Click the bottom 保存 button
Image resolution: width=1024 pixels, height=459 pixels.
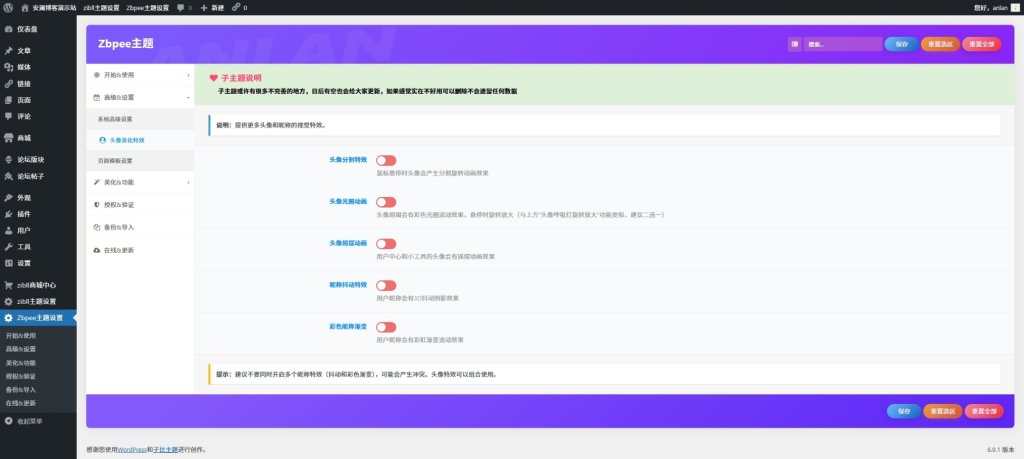(904, 411)
